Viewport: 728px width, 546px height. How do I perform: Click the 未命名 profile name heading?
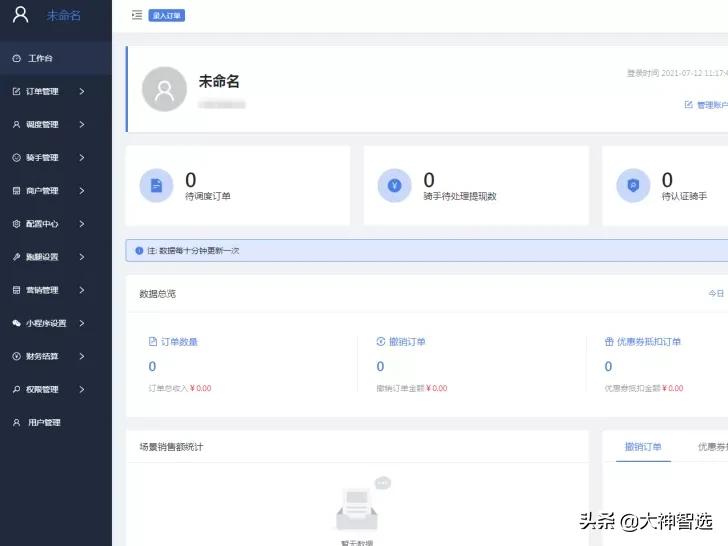coord(219,81)
